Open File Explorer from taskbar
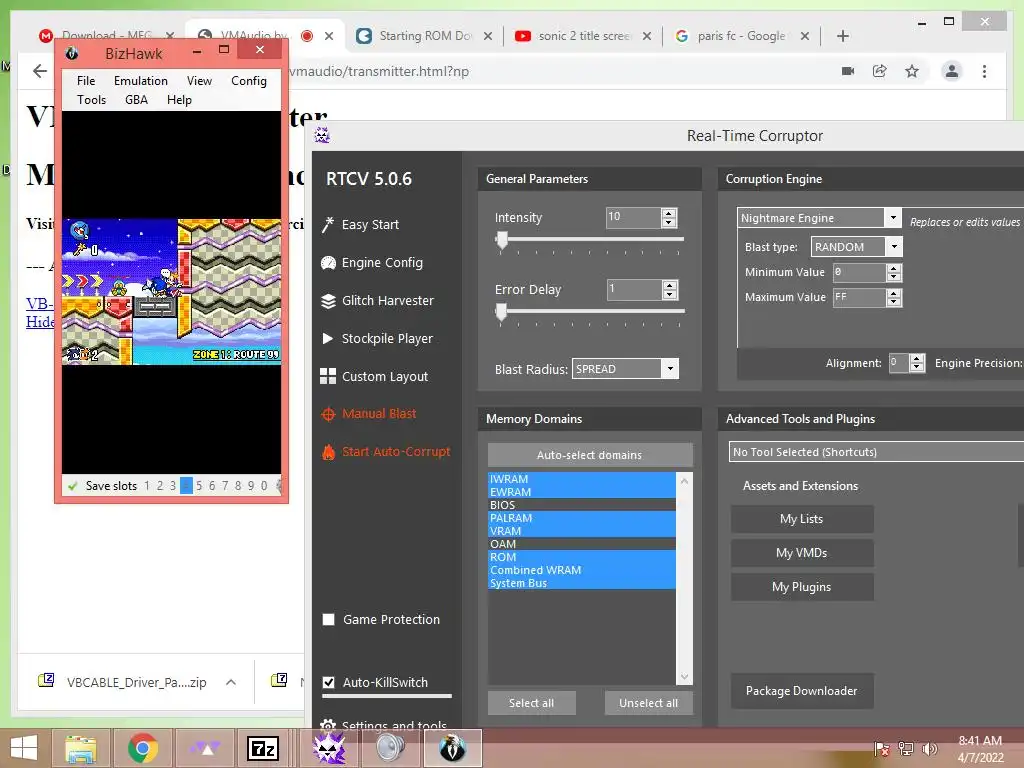 coord(80,748)
